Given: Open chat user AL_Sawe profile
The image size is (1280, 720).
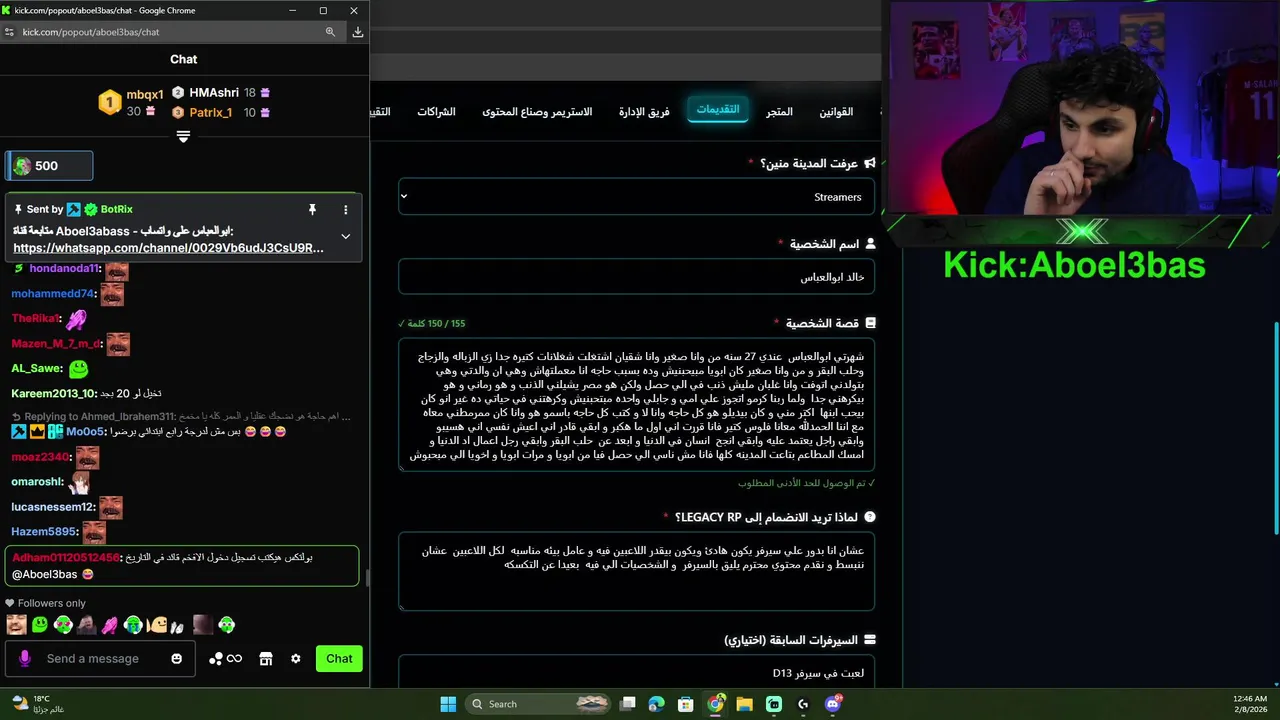Looking at the screenshot, I should 36,369.
